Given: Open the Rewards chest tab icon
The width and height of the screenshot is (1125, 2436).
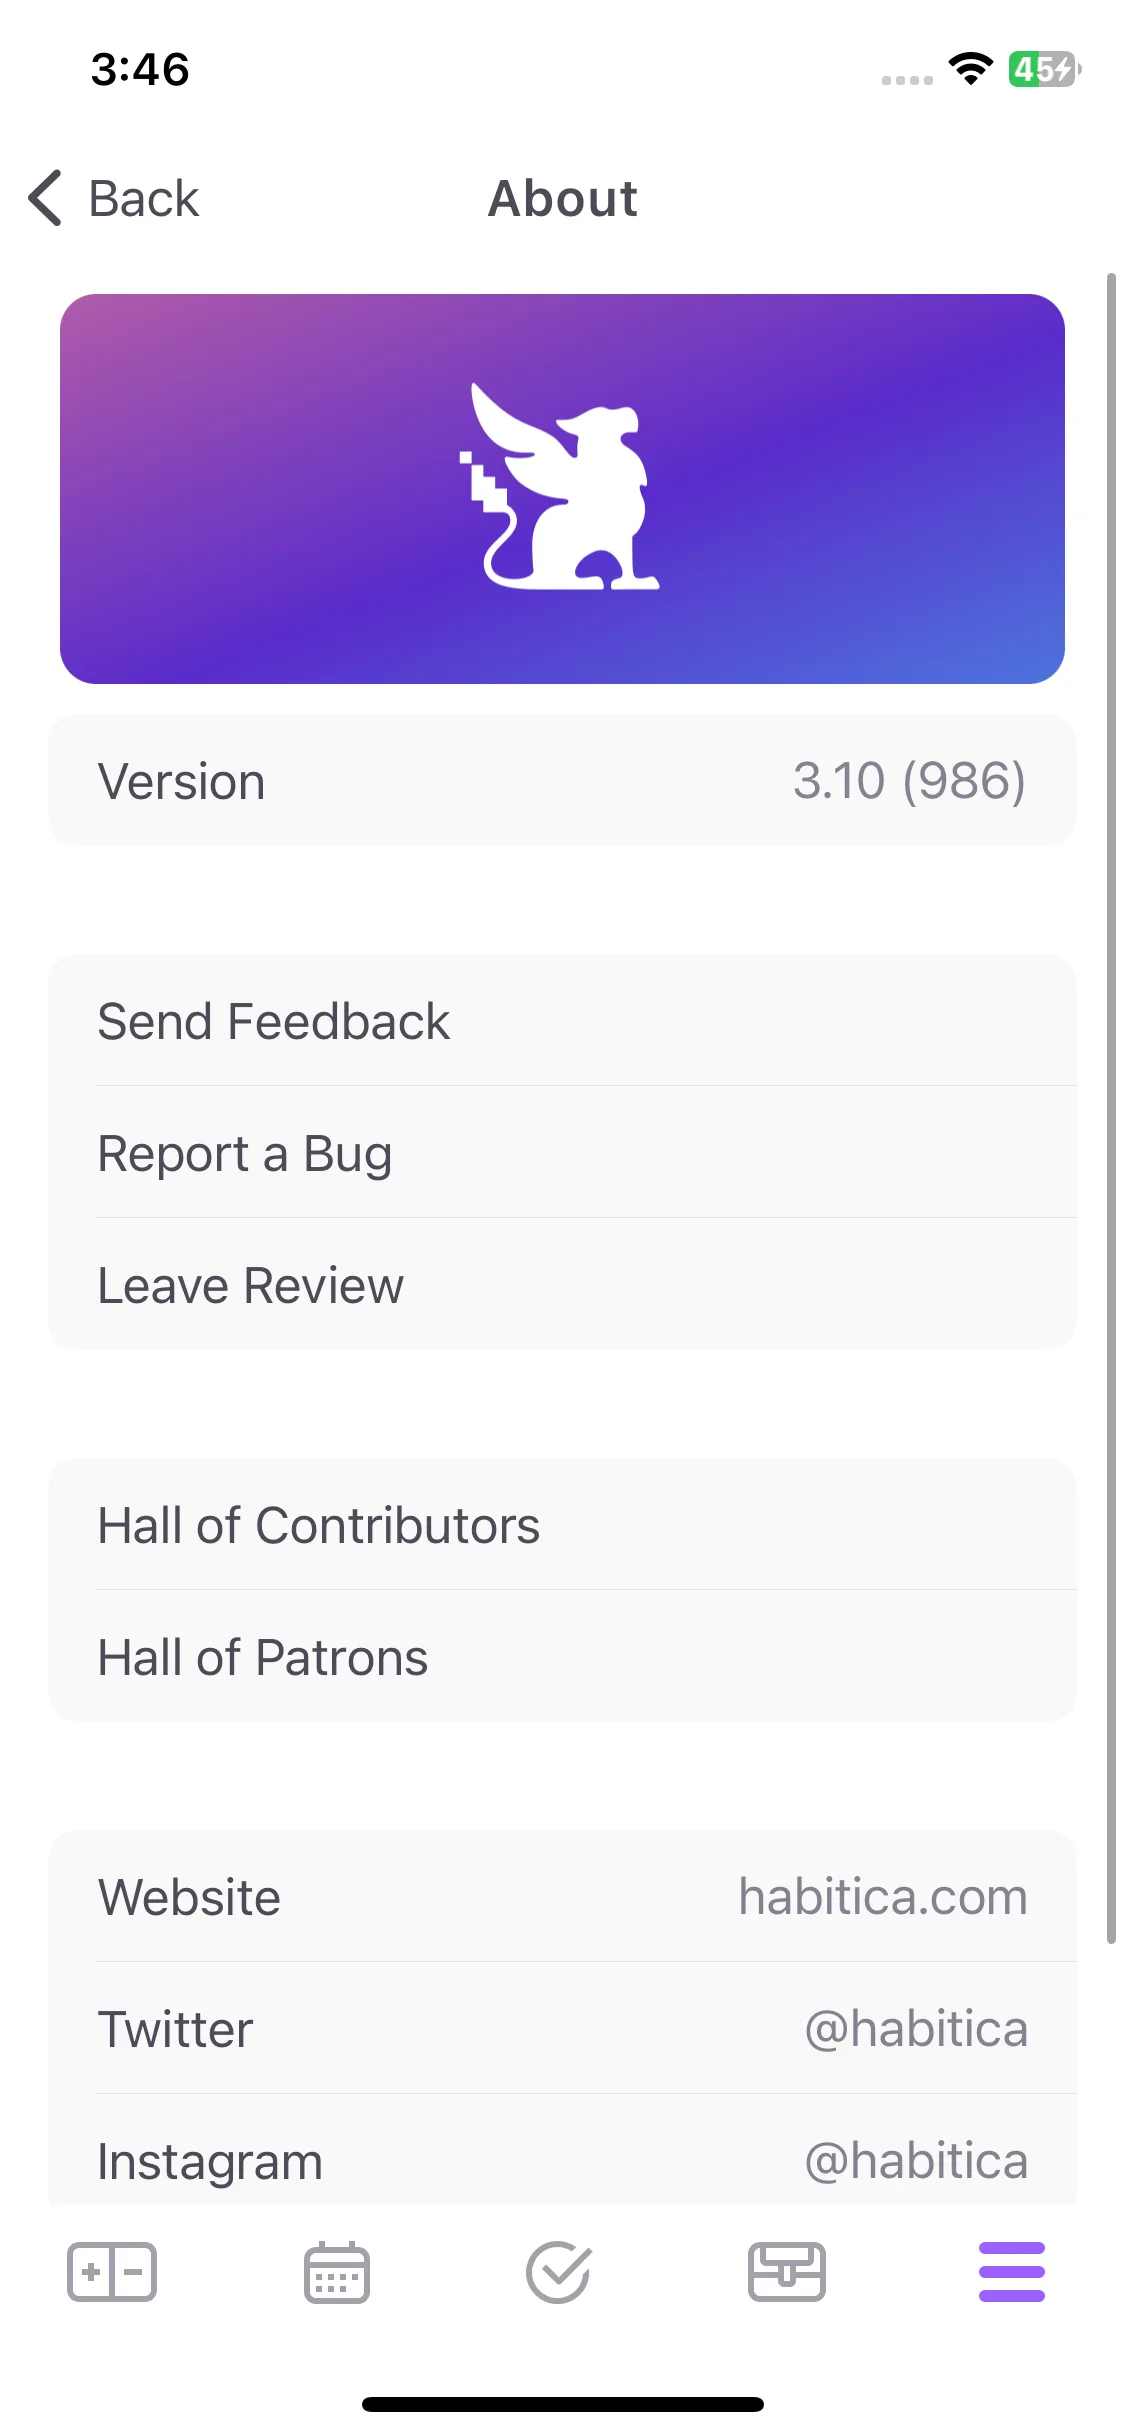Looking at the screenshot, I should point(787,2272).
